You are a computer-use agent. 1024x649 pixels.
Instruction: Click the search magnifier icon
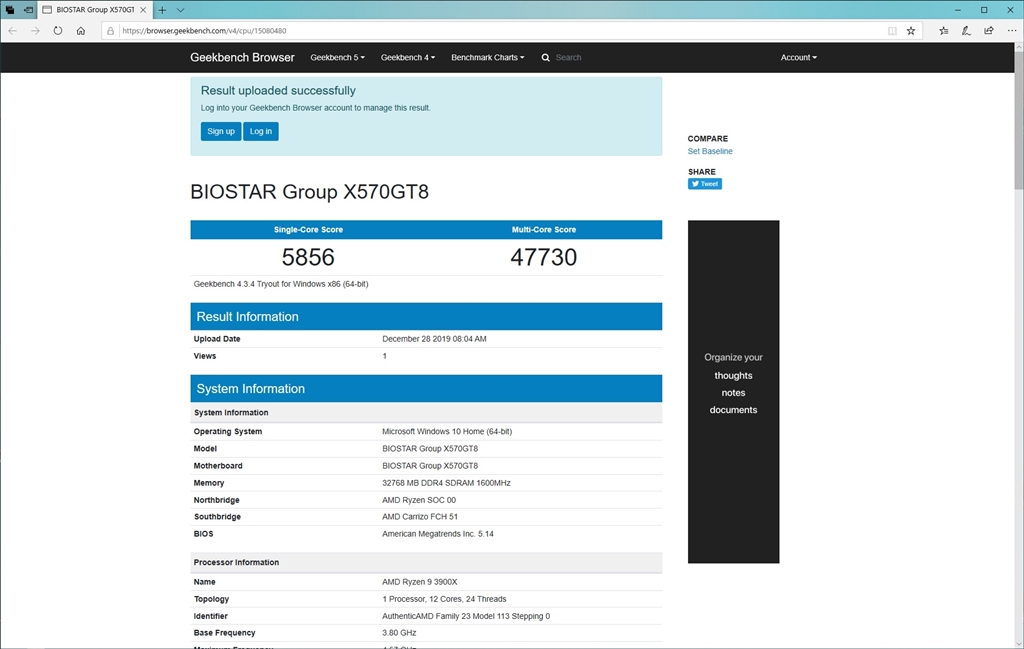[x=546, y=57]
